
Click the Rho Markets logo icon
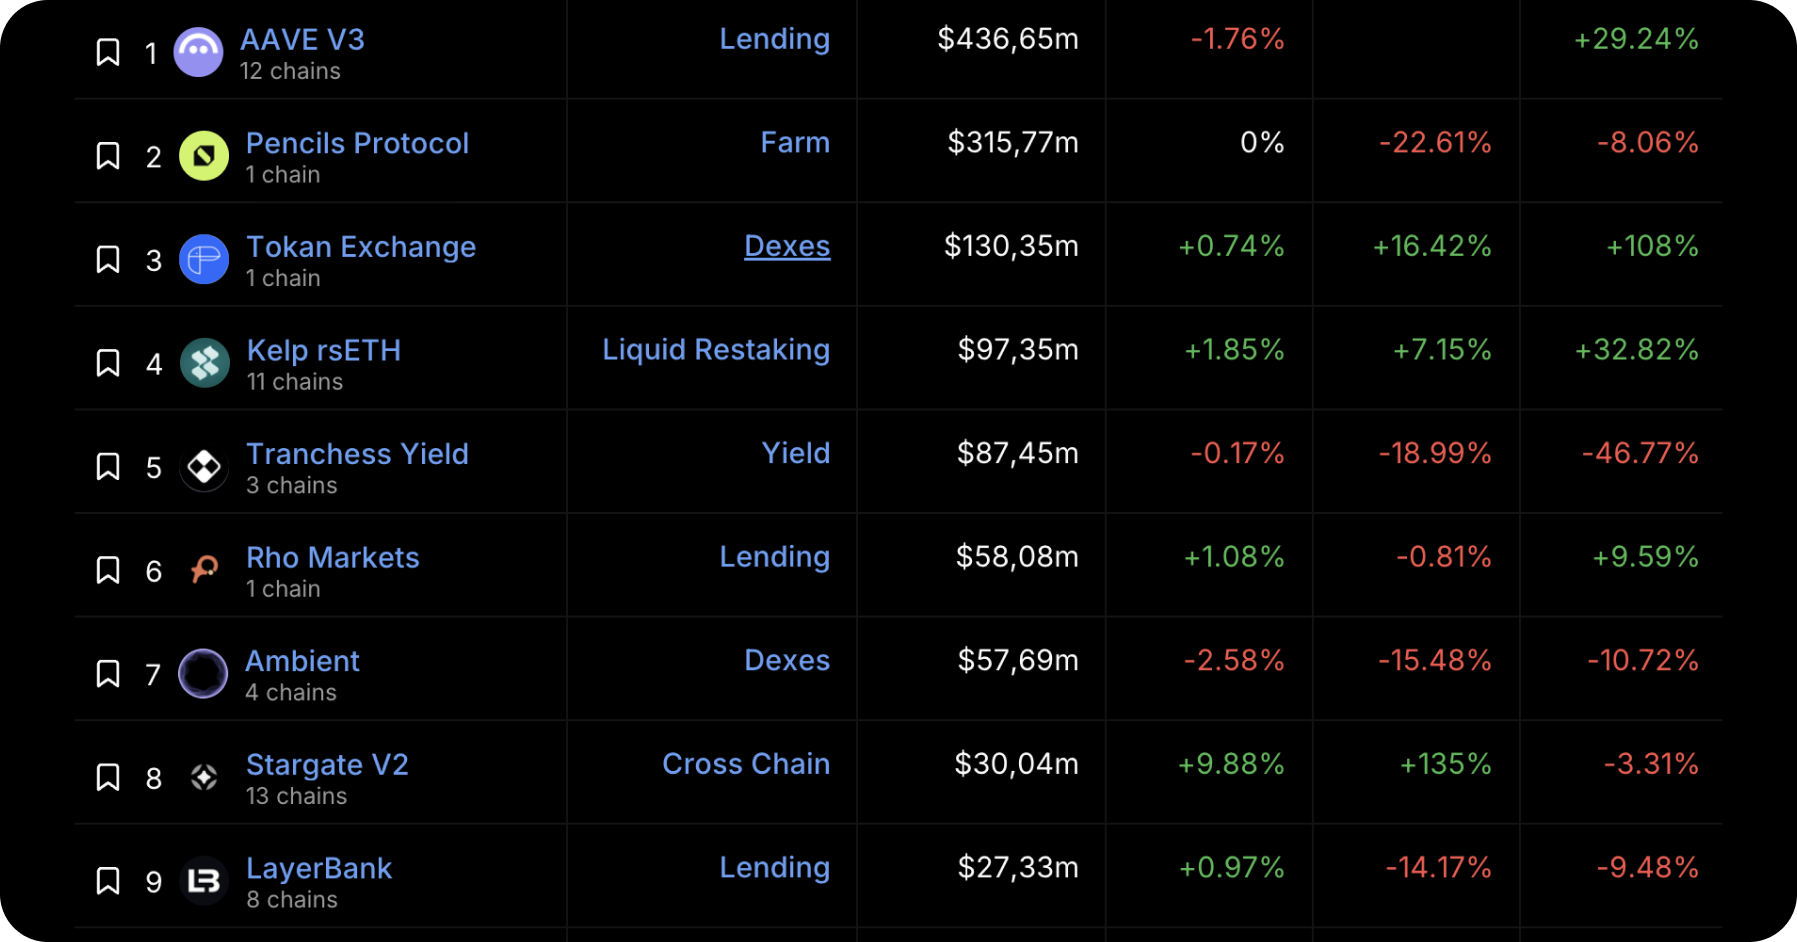[204, 570]
